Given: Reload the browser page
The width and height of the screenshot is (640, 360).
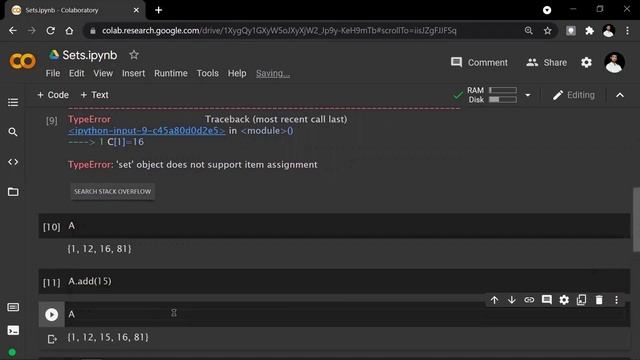Looking at the screenshot, I should click(x=50, y=31).
